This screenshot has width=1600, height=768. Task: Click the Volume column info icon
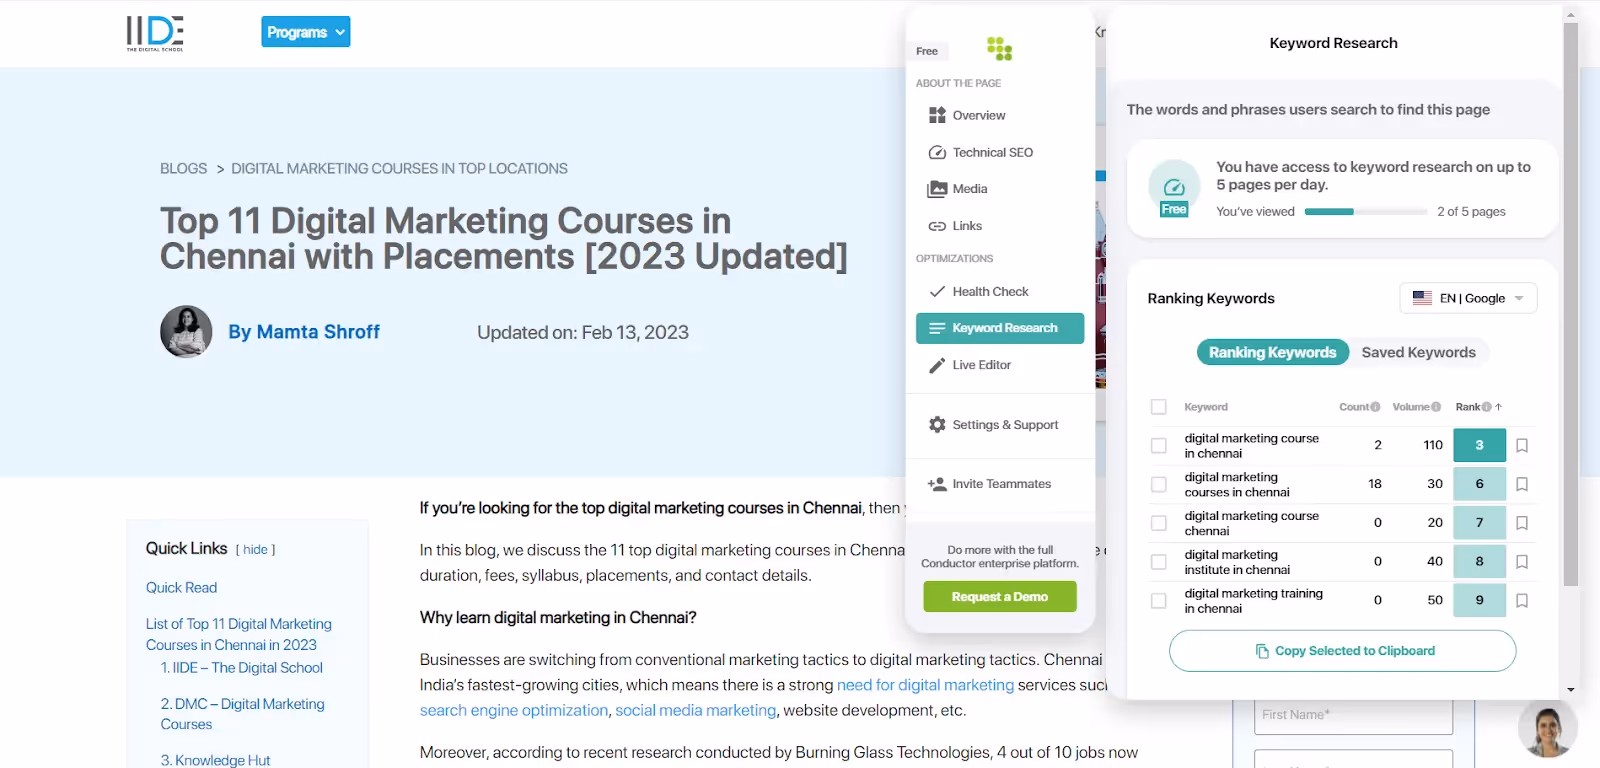click(1436, 407)
